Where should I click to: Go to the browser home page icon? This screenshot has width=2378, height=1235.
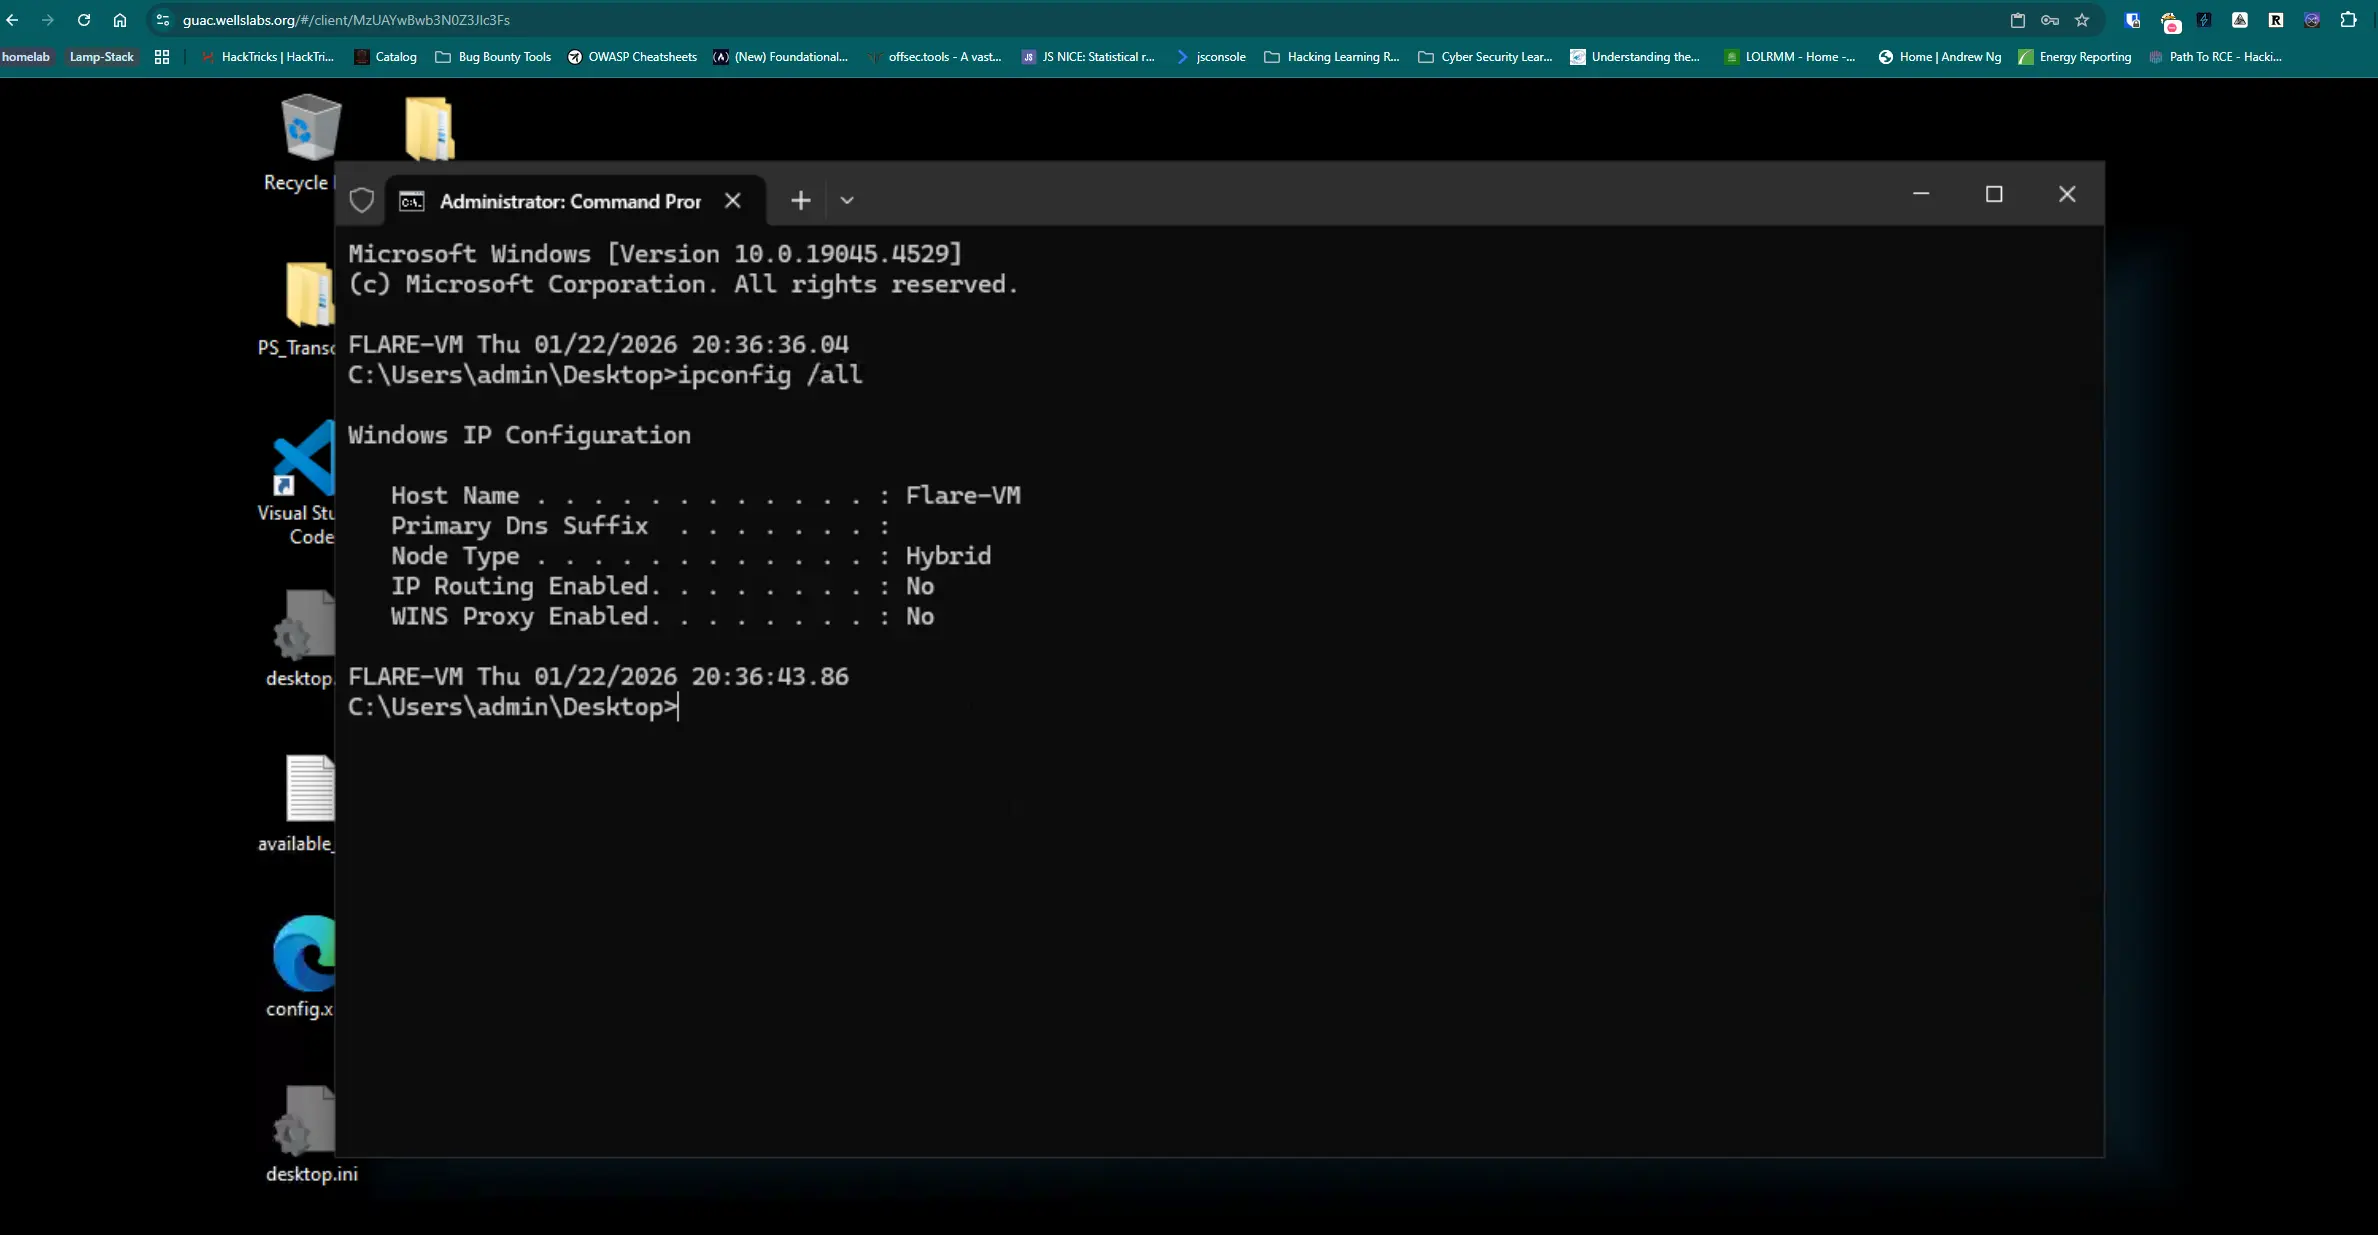coord(120,20)
